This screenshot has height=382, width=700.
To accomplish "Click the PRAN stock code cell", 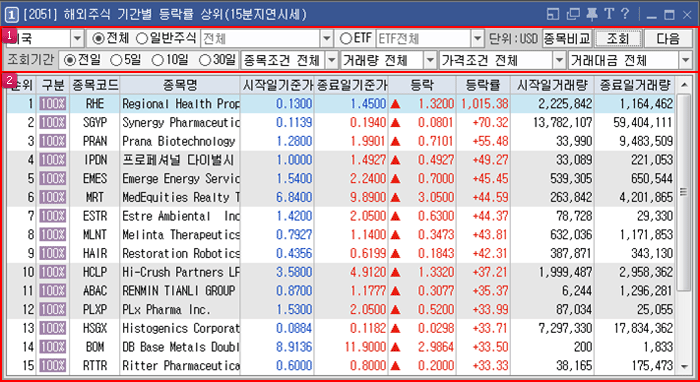I will pos(95,141).
